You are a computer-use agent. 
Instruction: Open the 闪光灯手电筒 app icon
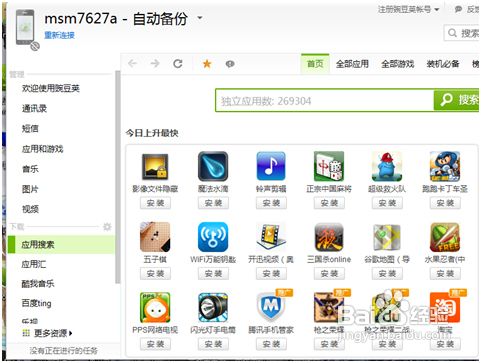click(213, 307)
